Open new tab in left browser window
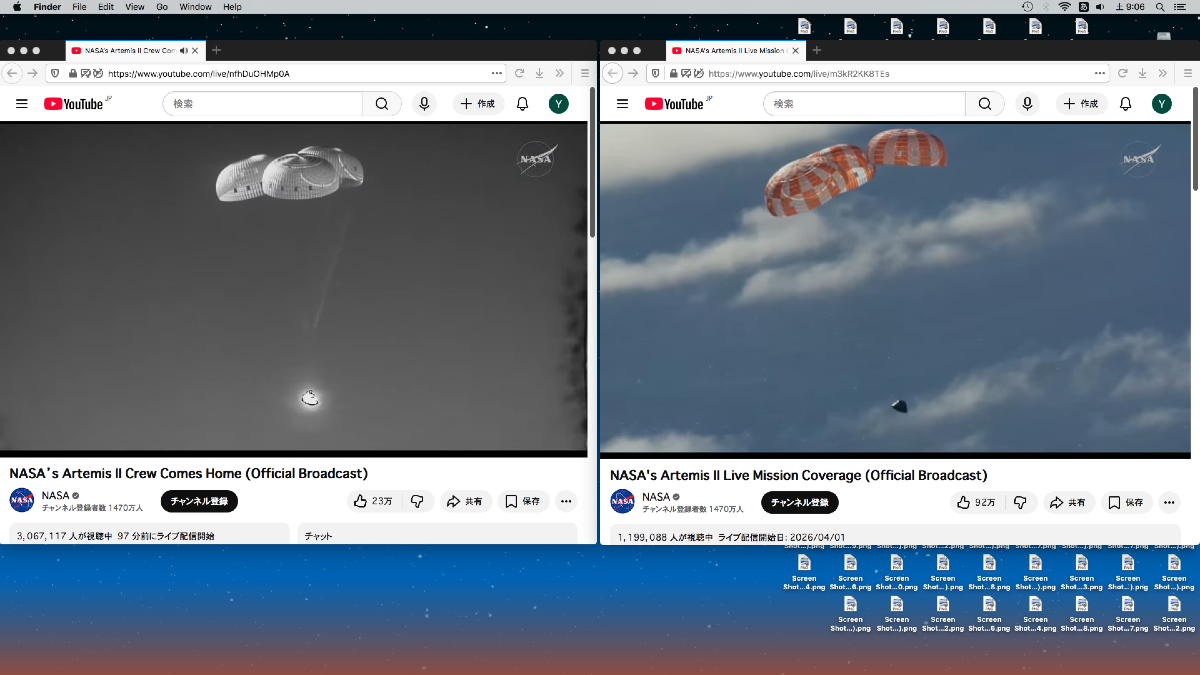The image size is (1200, 675). click(216, 50)
